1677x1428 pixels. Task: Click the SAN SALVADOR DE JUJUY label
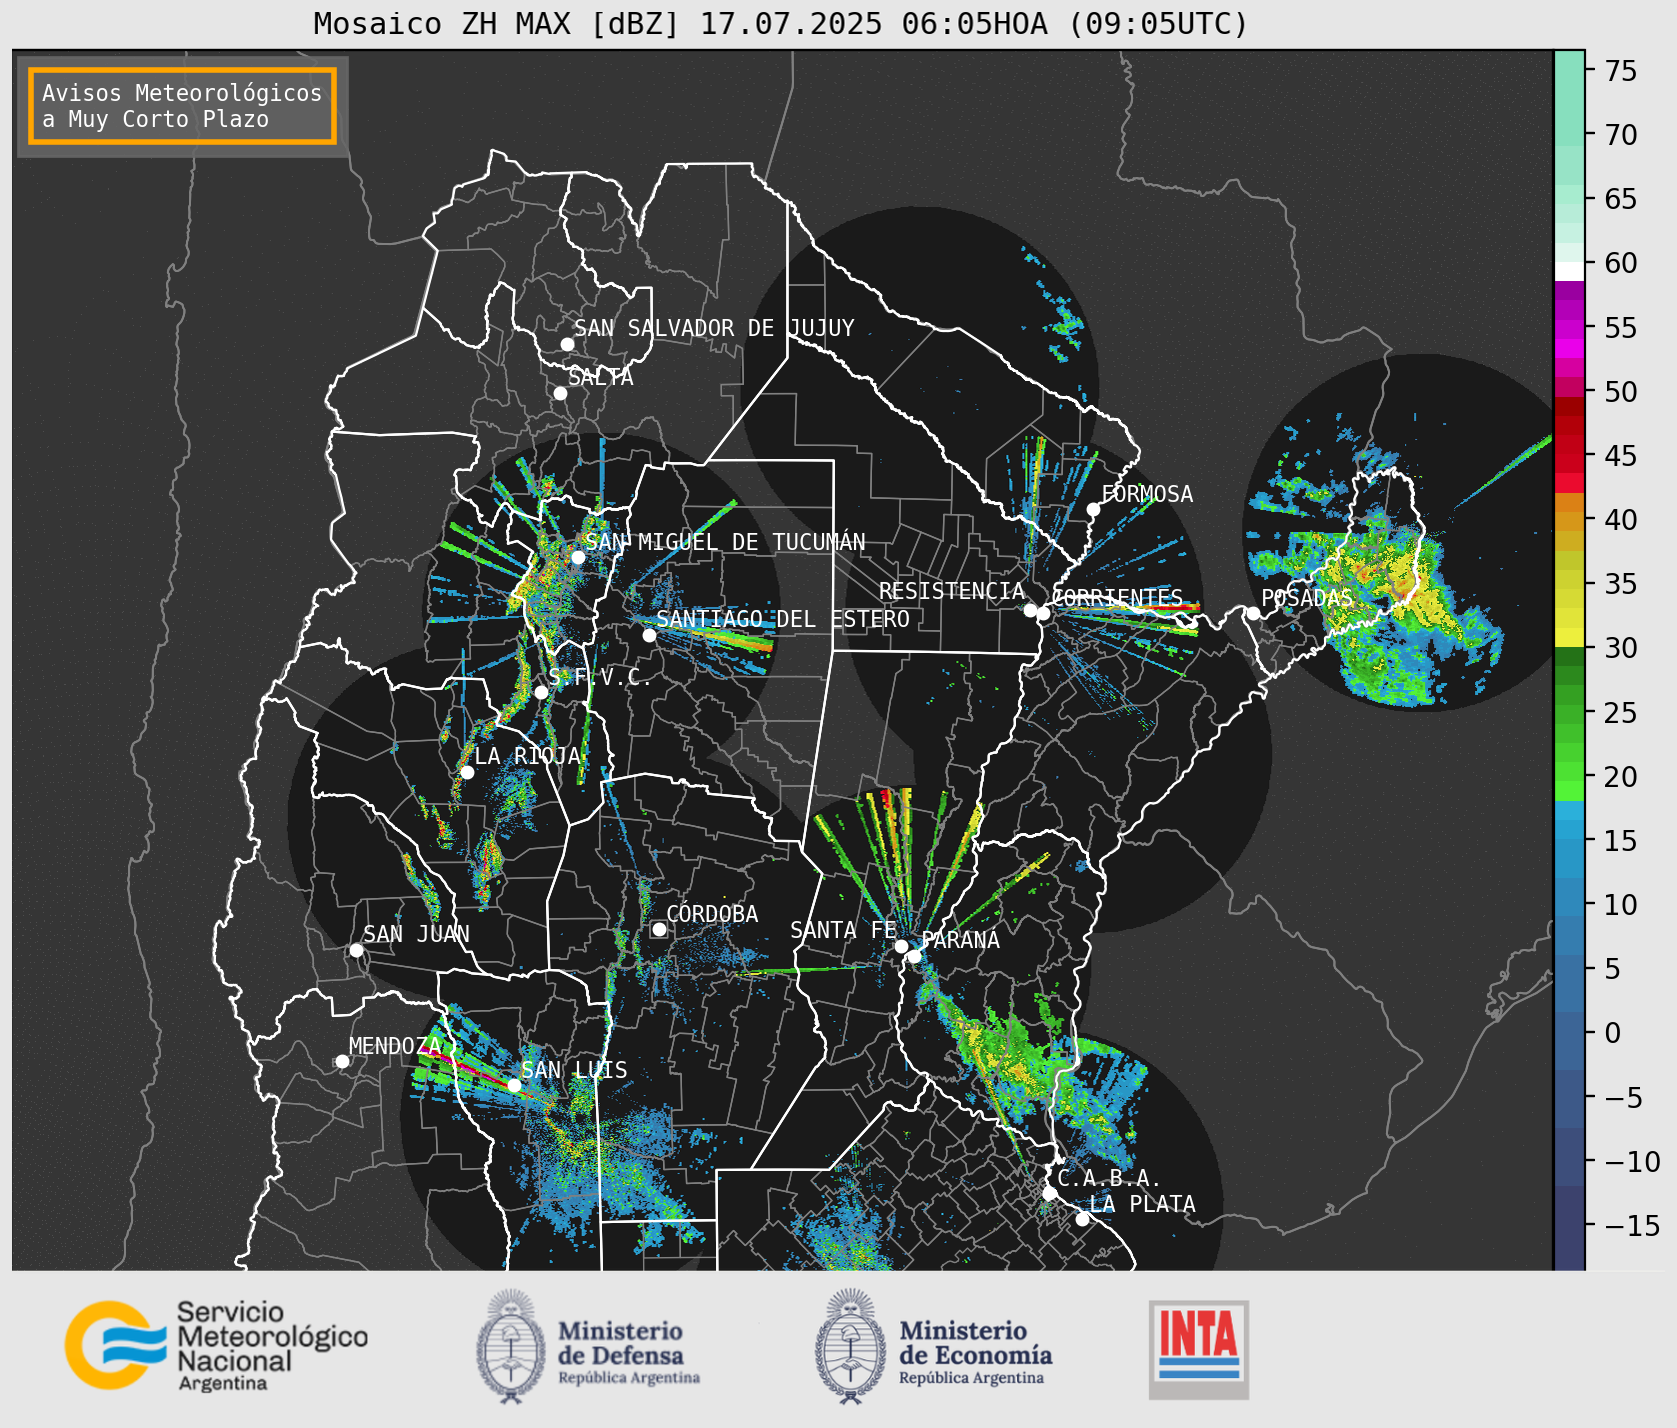coord(714,328)
